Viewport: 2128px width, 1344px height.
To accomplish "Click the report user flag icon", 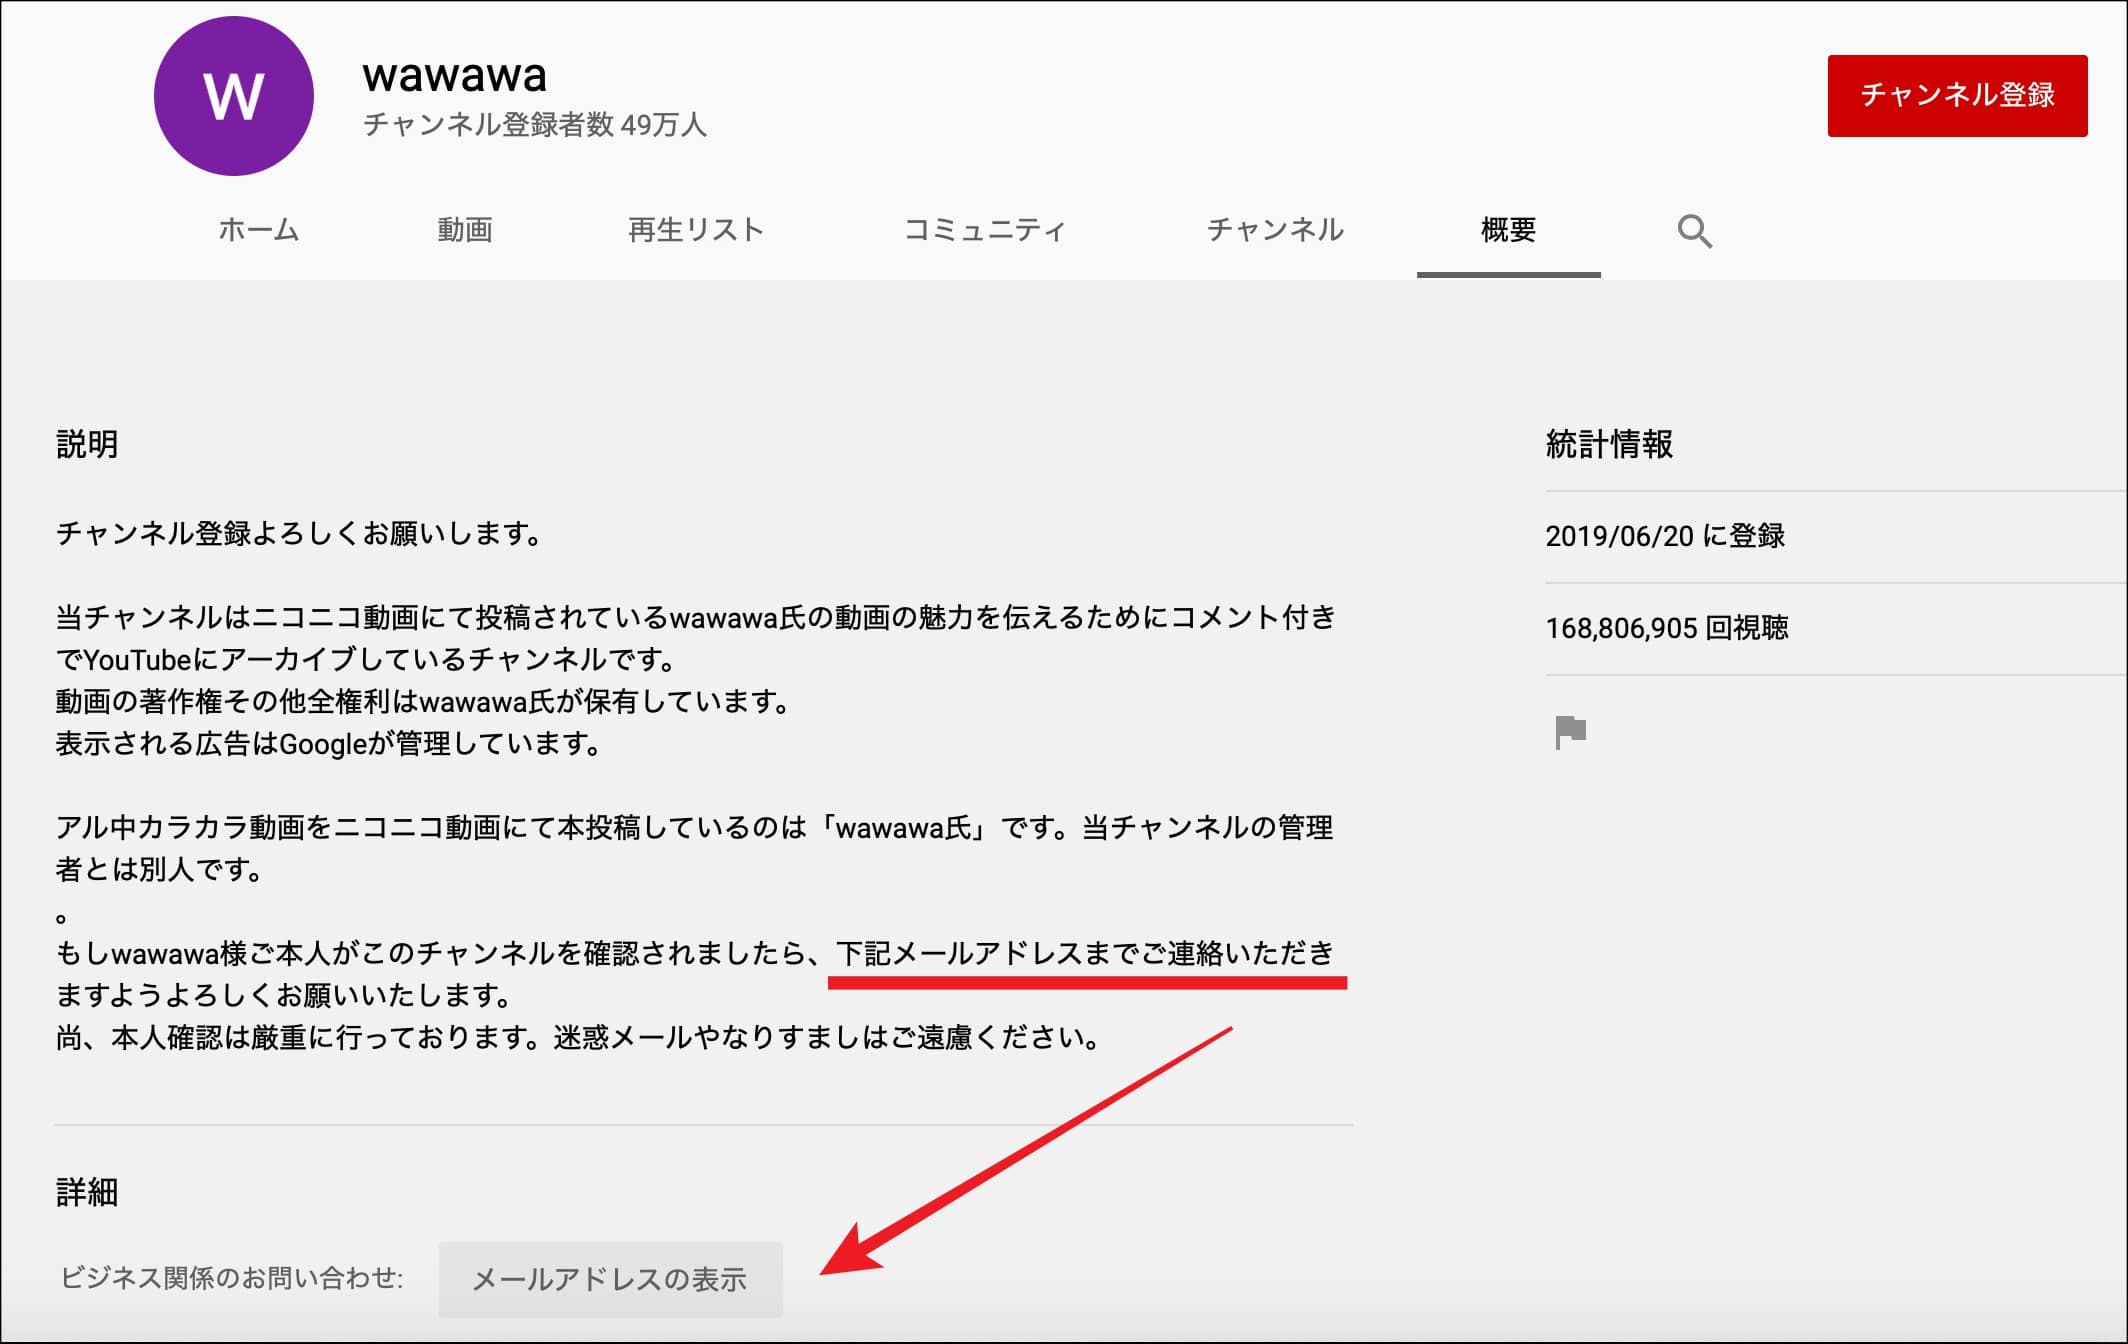I will (x=1570, y=732).
